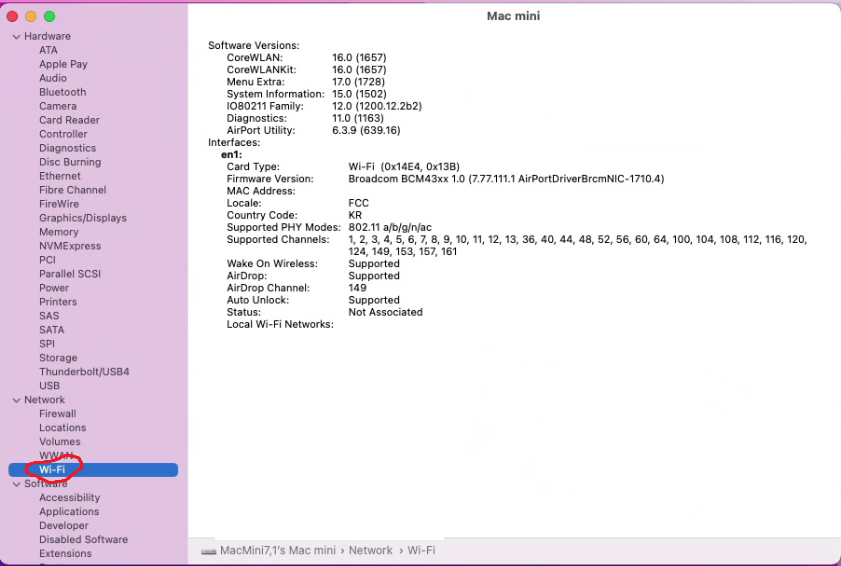The image size is (841, 566).
Task: Click the IO80211 Family version value
Action: 377,106
